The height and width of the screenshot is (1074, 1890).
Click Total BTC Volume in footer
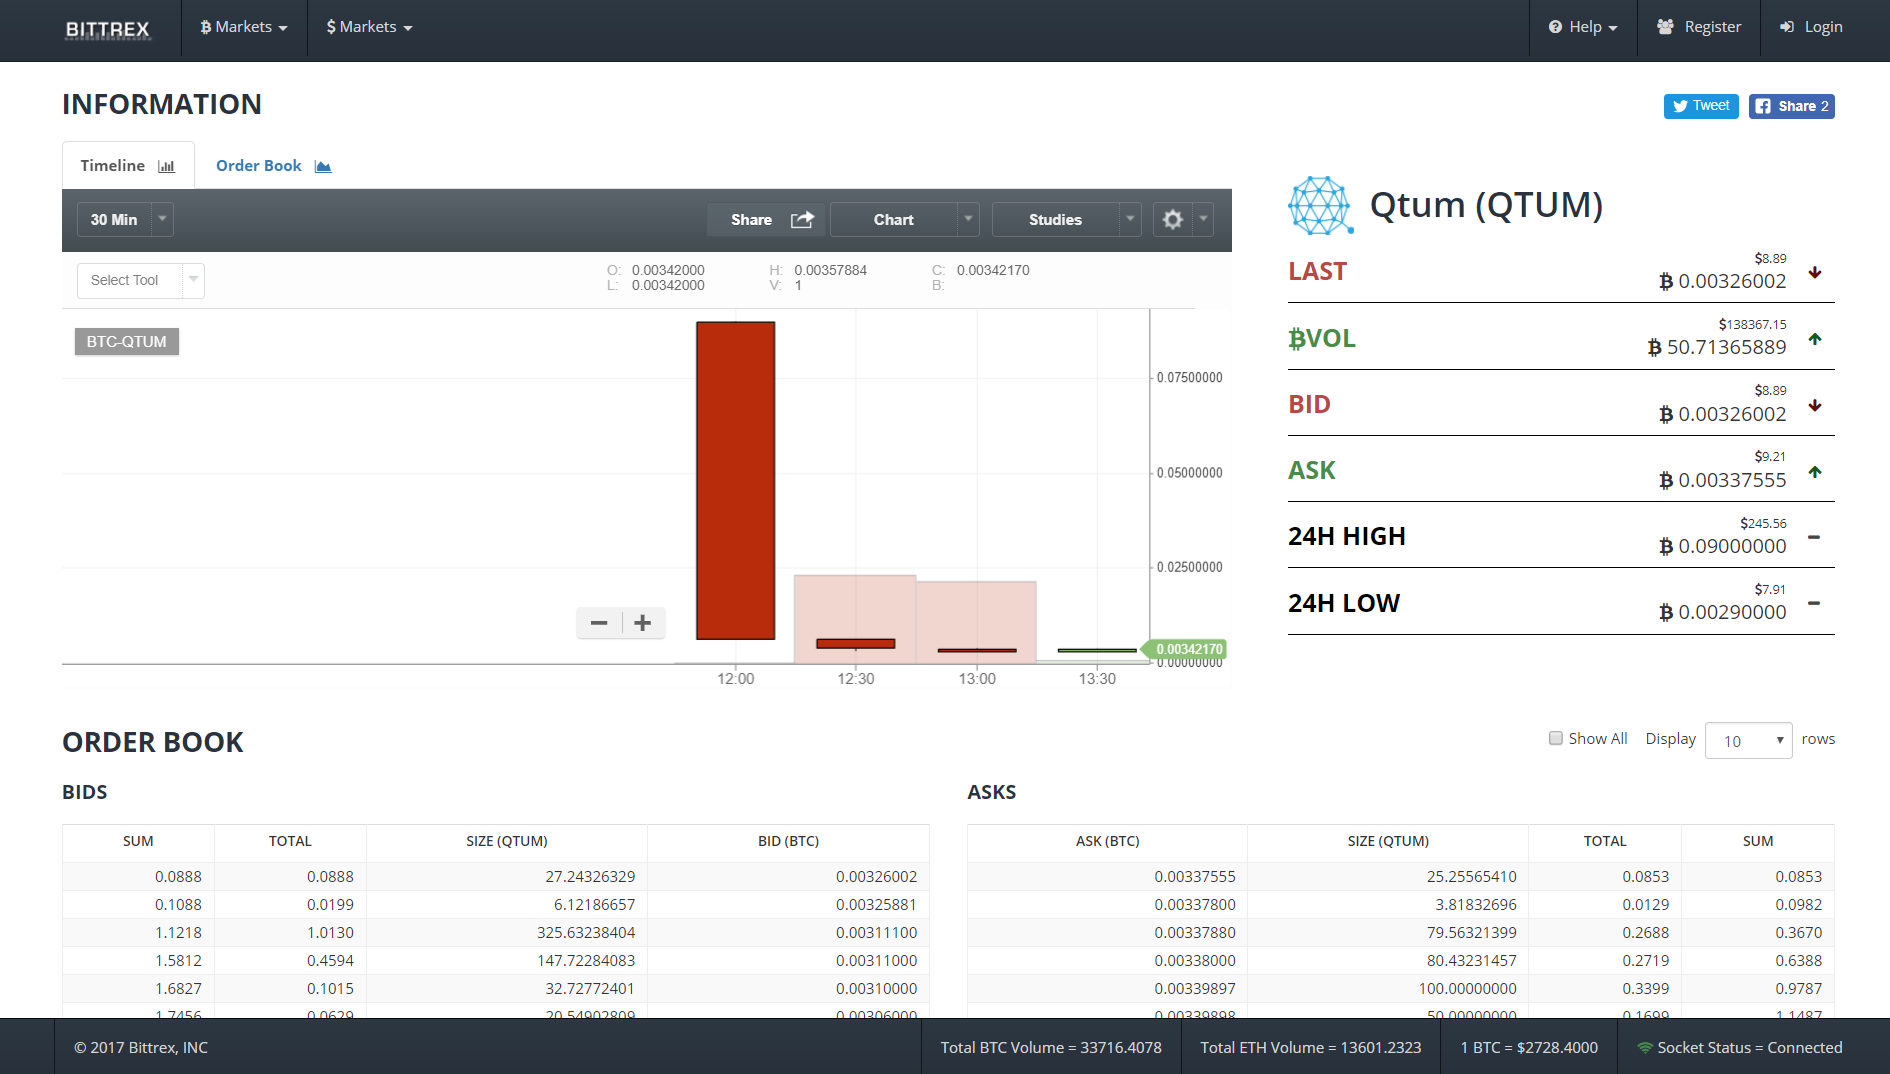(1051, 1047)
